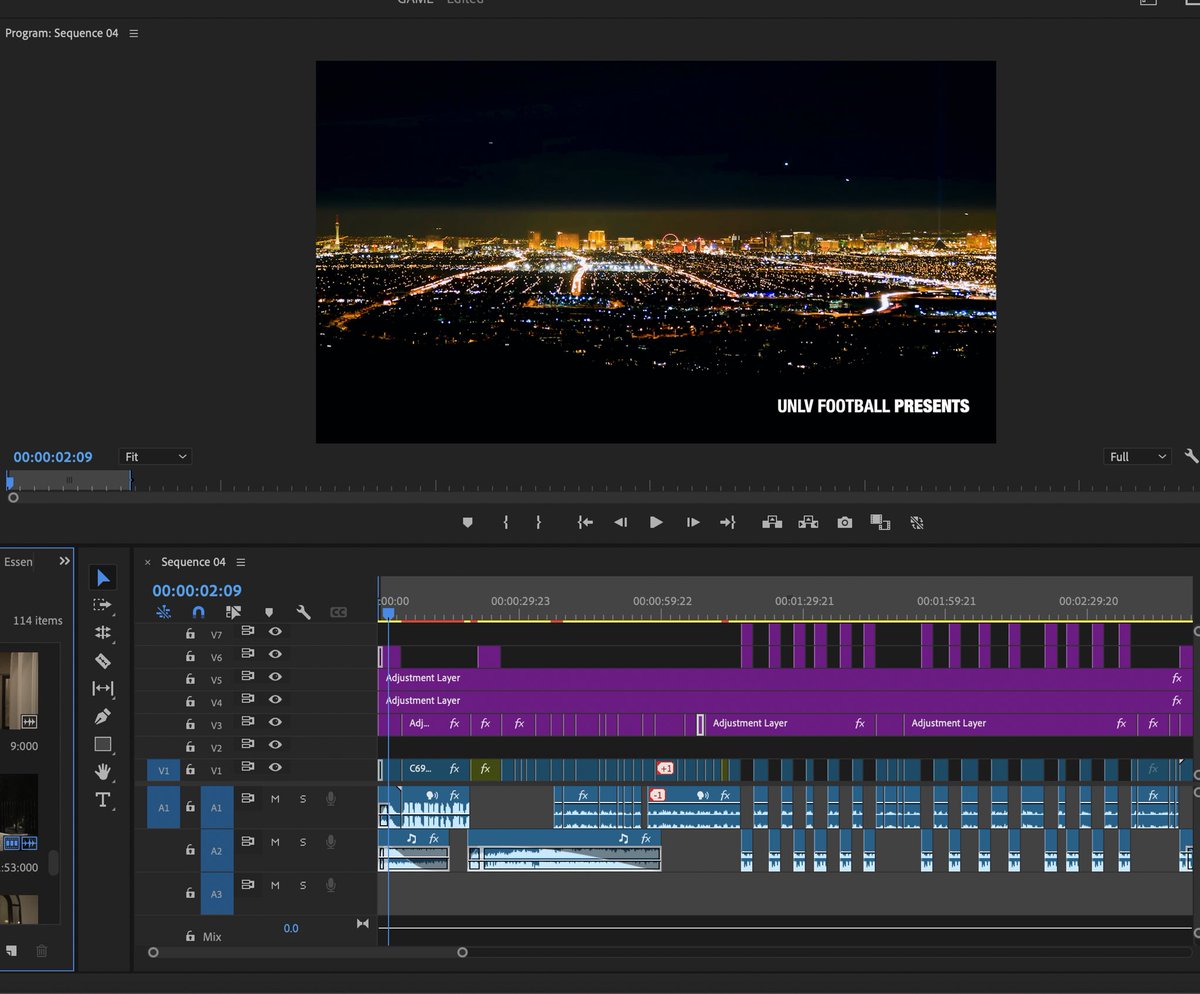
Task: Select the Razor tool
Action: [x=103, y=661]
